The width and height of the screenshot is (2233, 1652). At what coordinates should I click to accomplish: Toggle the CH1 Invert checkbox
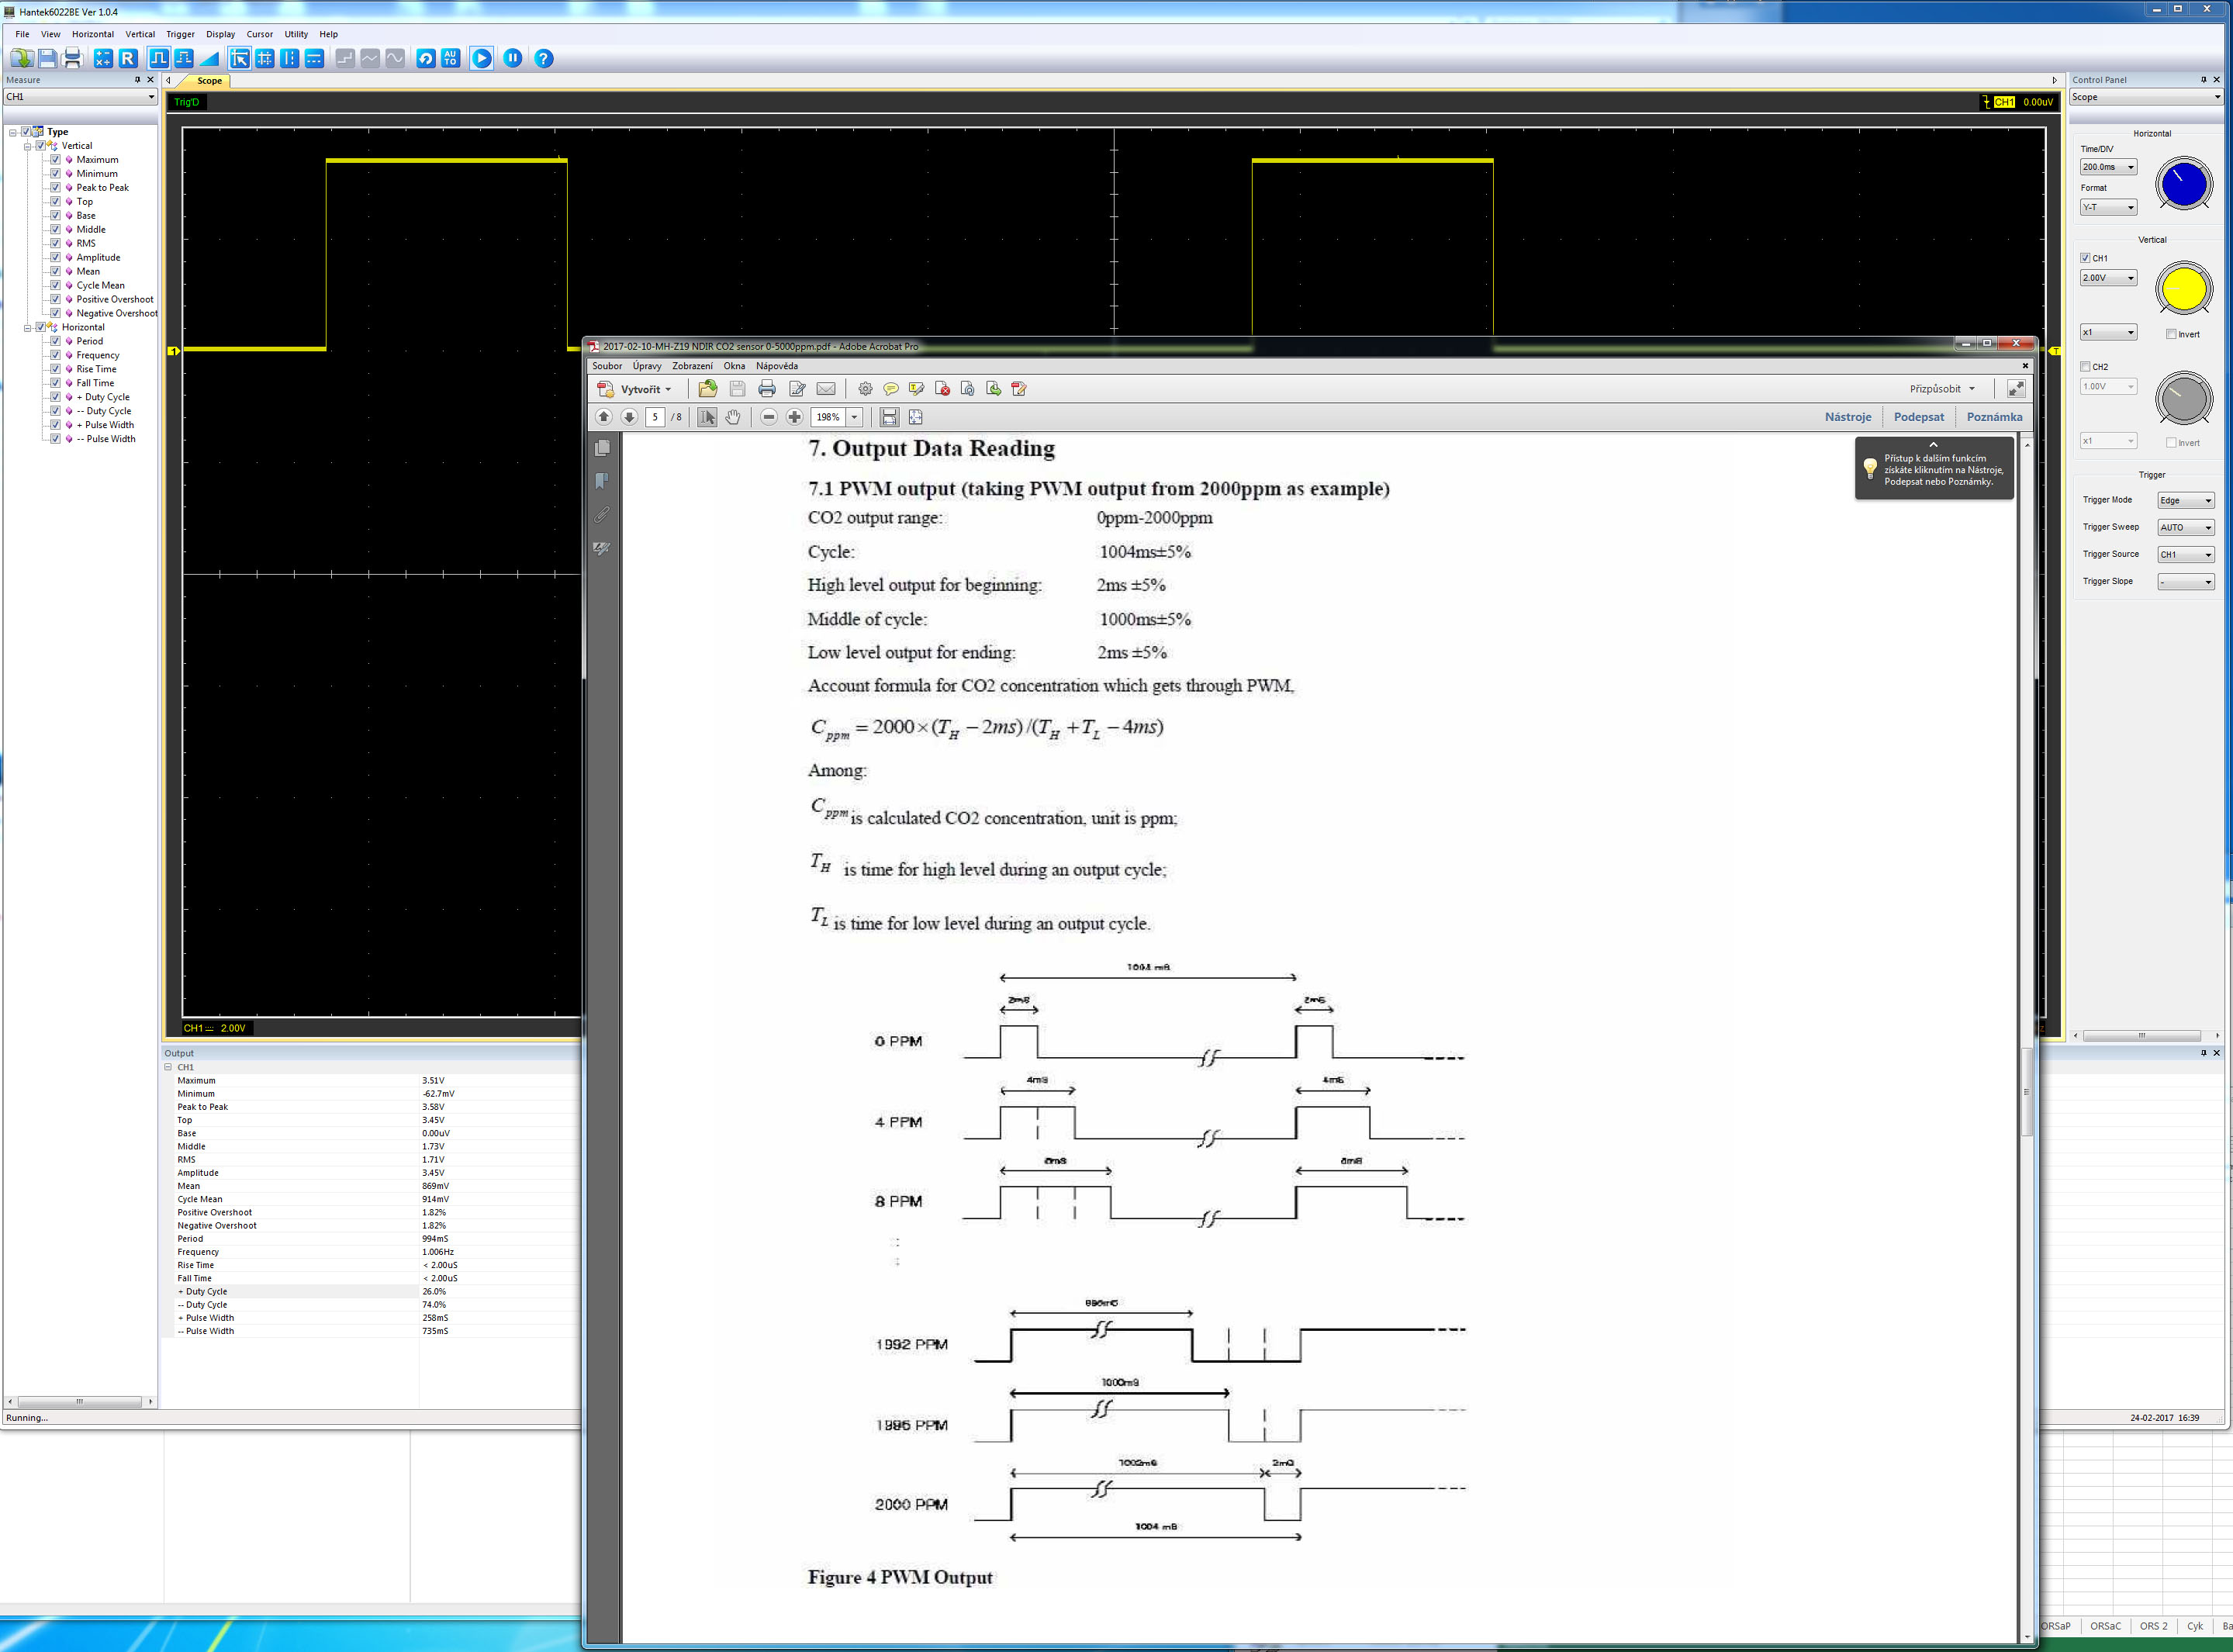click(2171, 334)
